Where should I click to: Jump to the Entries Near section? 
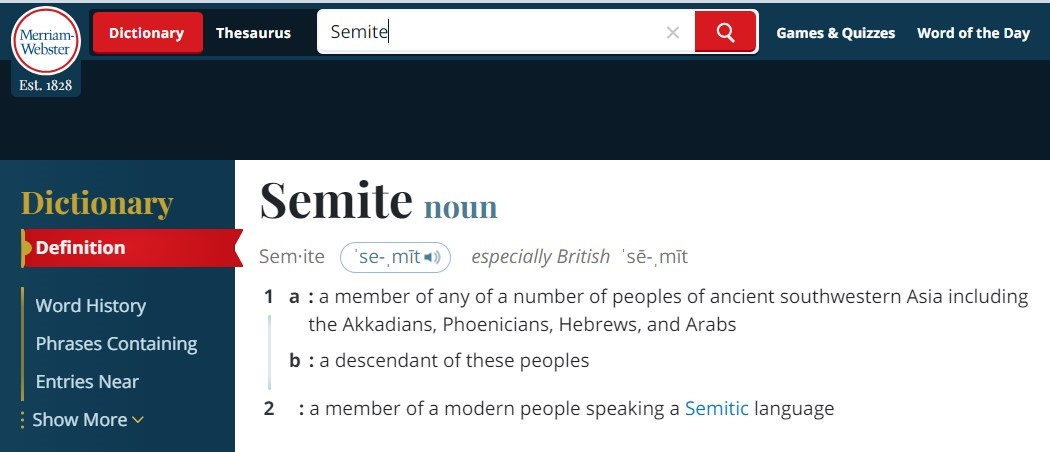click(x=87, y=382)
